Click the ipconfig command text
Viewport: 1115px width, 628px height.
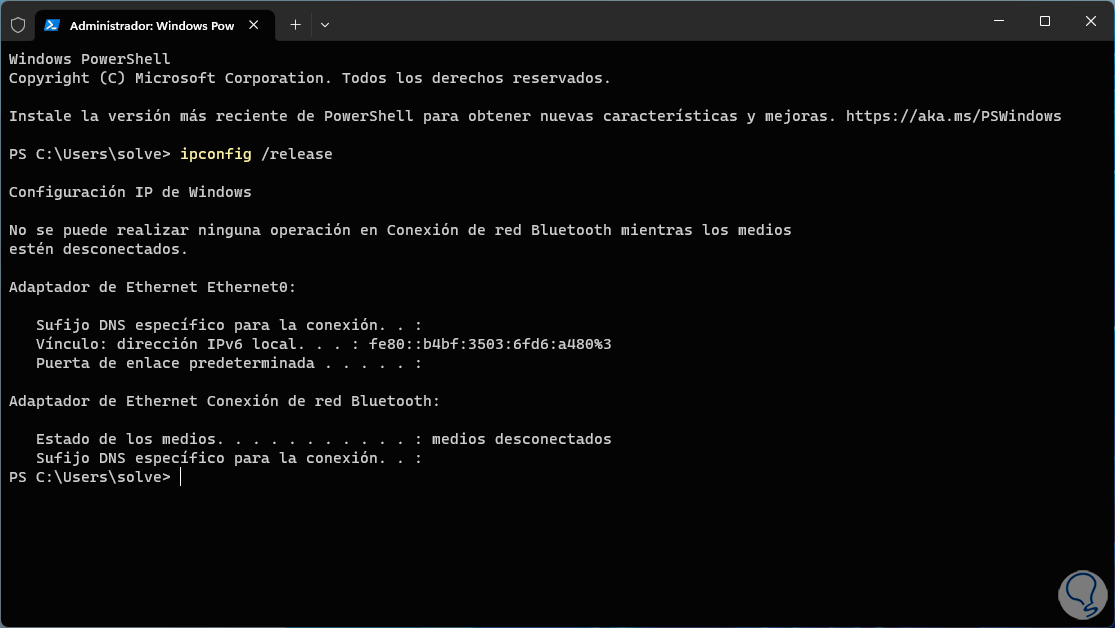point(215,154)
